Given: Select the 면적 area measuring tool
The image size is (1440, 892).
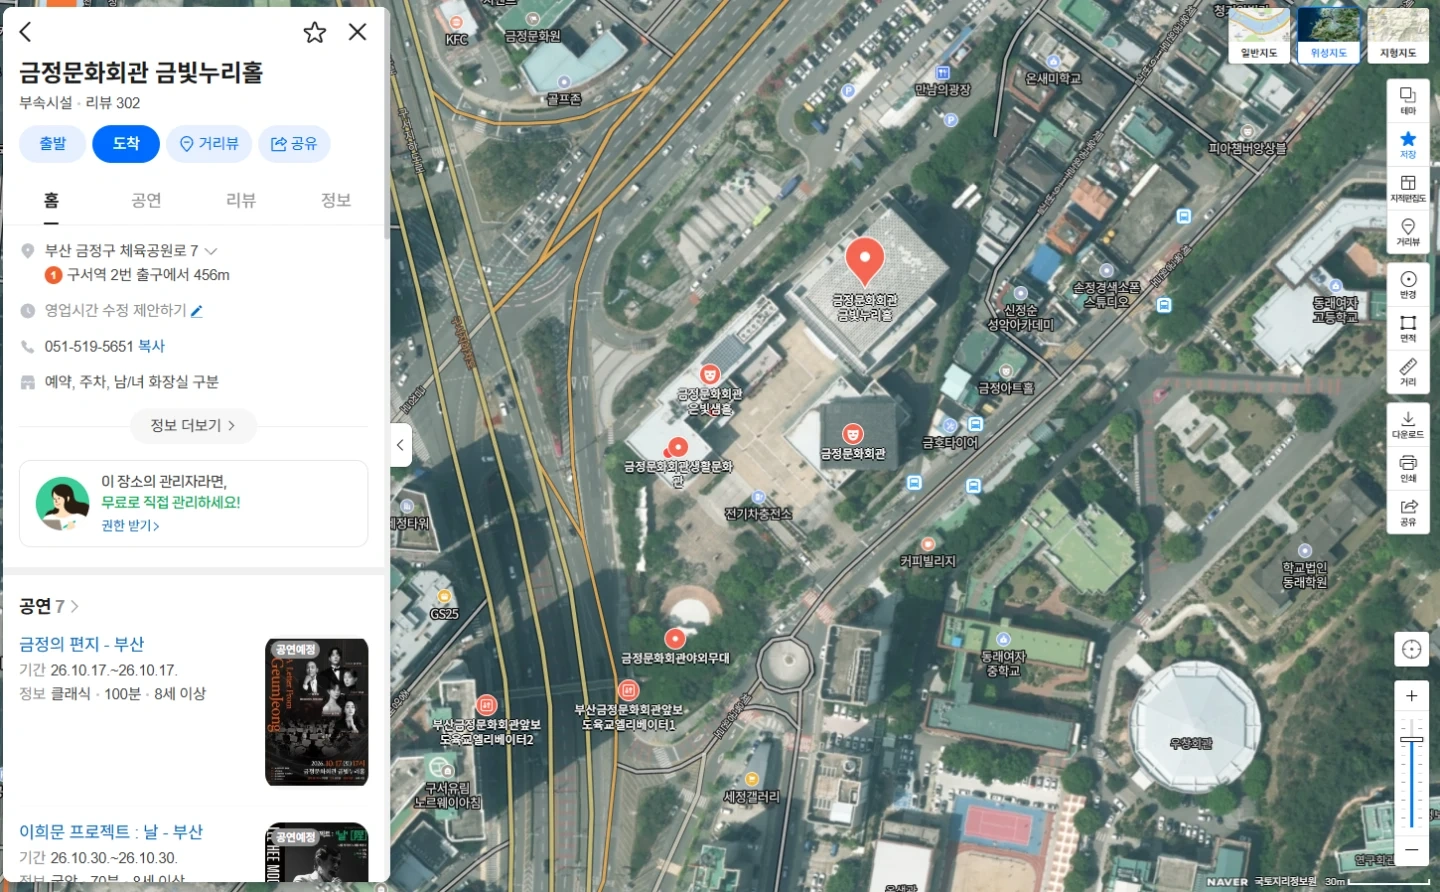Looking at the screenshot, I should point(1408,328).
